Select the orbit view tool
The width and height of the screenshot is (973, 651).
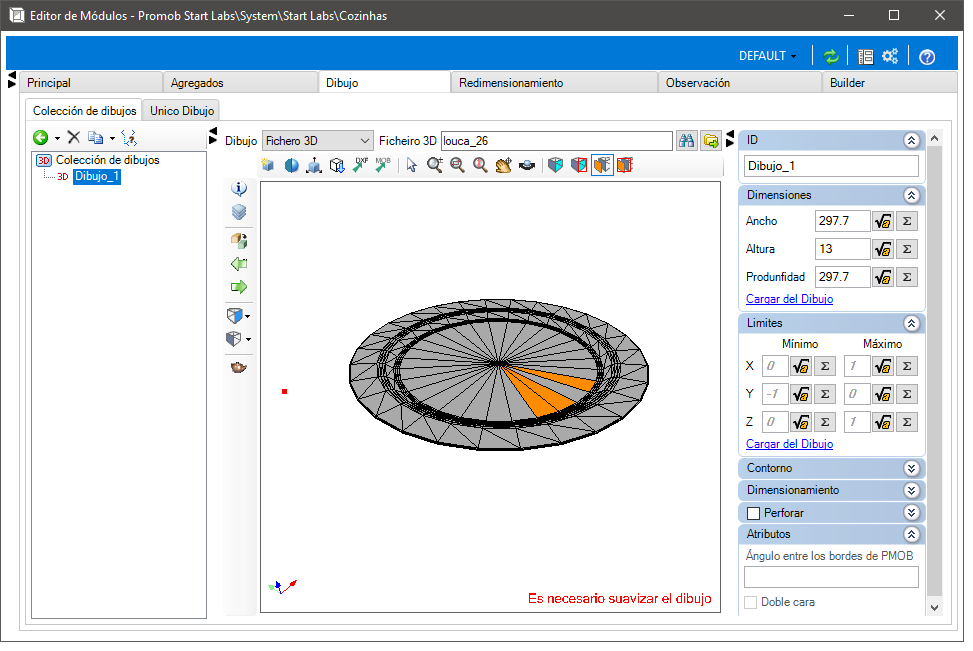click(x=527, y=165)
